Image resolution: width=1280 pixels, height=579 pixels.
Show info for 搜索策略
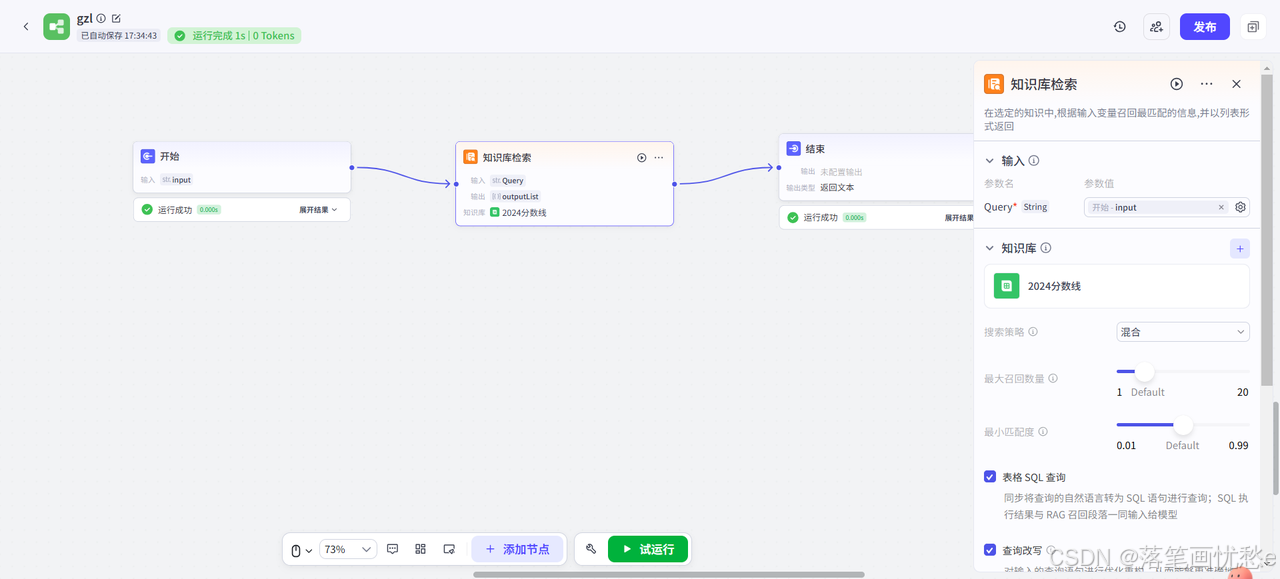point(1033,332)
